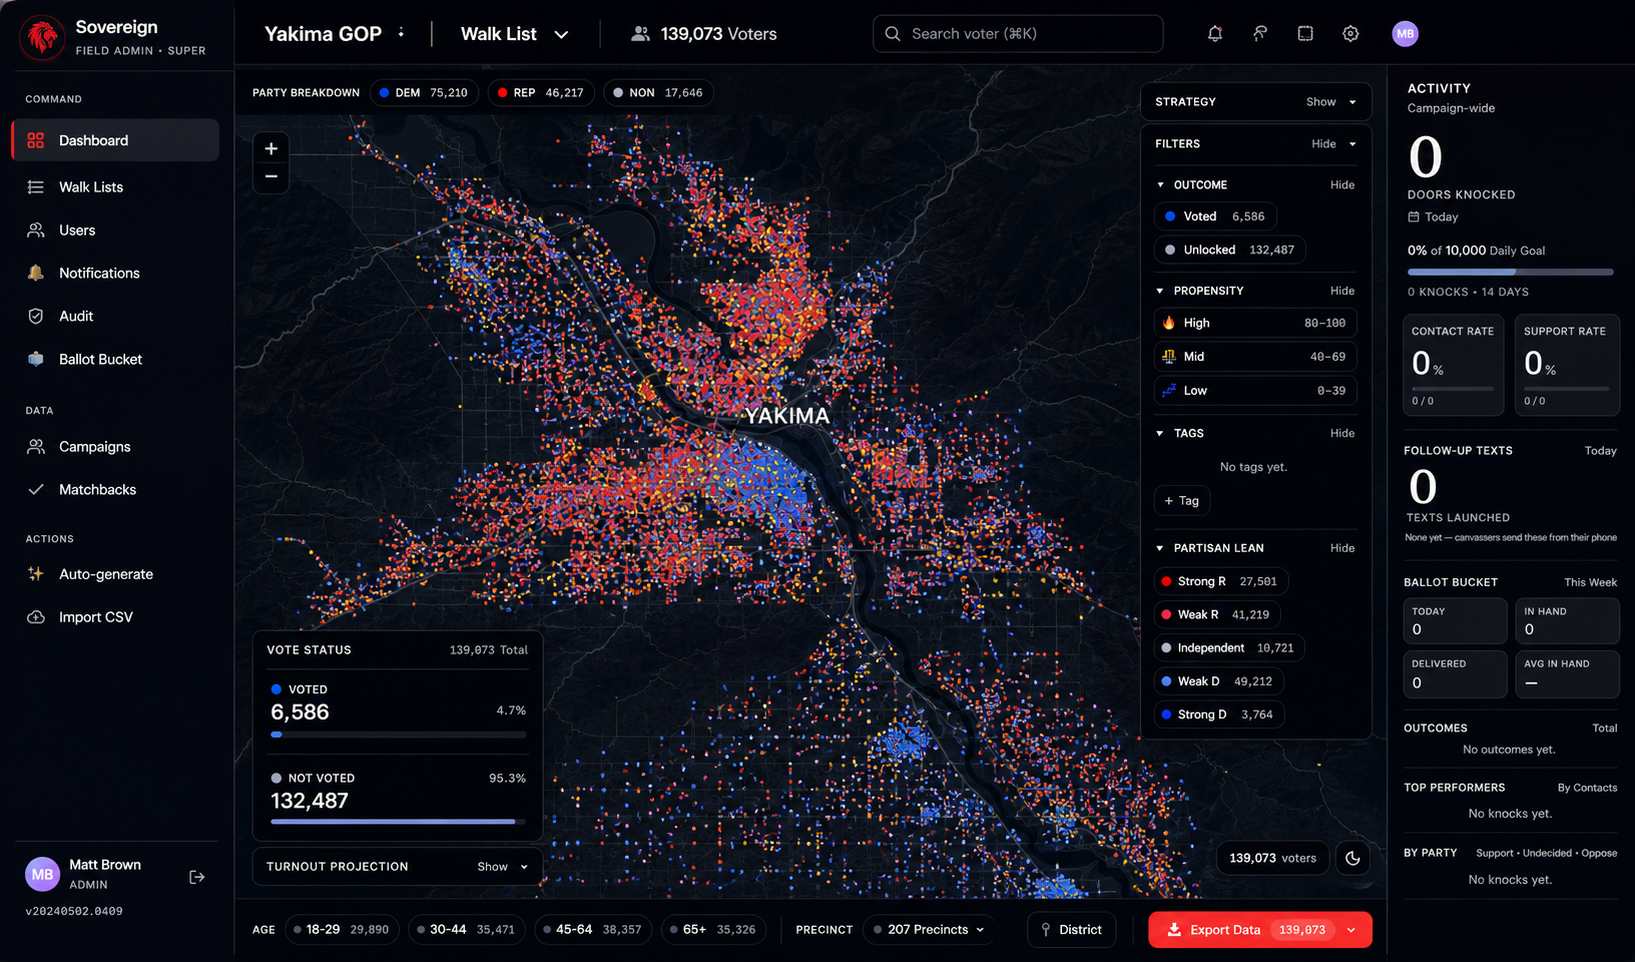Hide the Filters panel

pyautogui.click(x=1334, y=144)
